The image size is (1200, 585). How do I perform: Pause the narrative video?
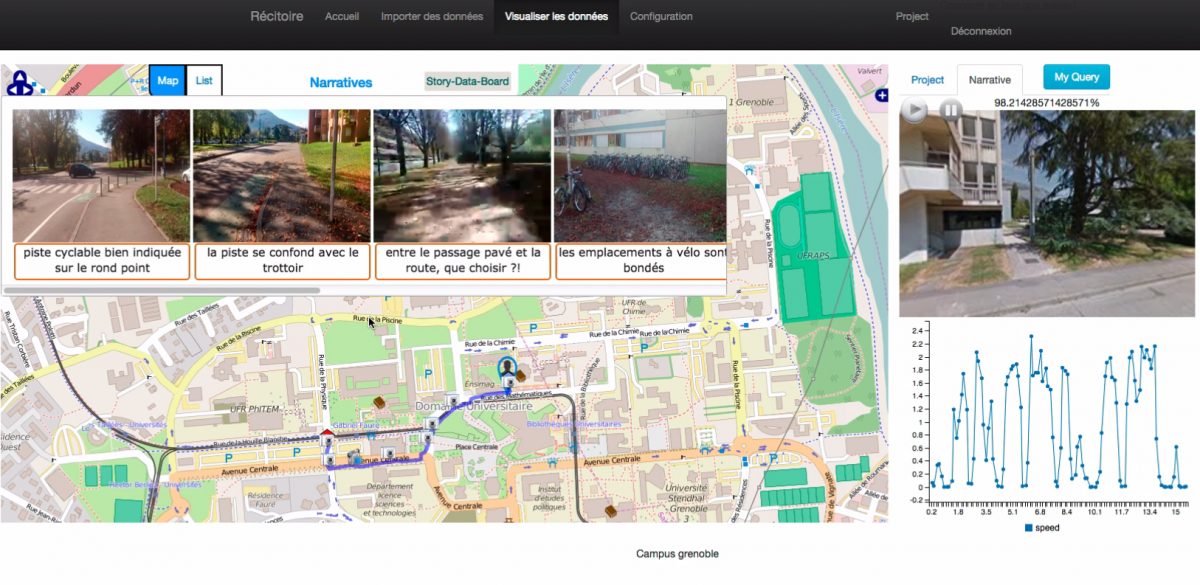point(951,110)
